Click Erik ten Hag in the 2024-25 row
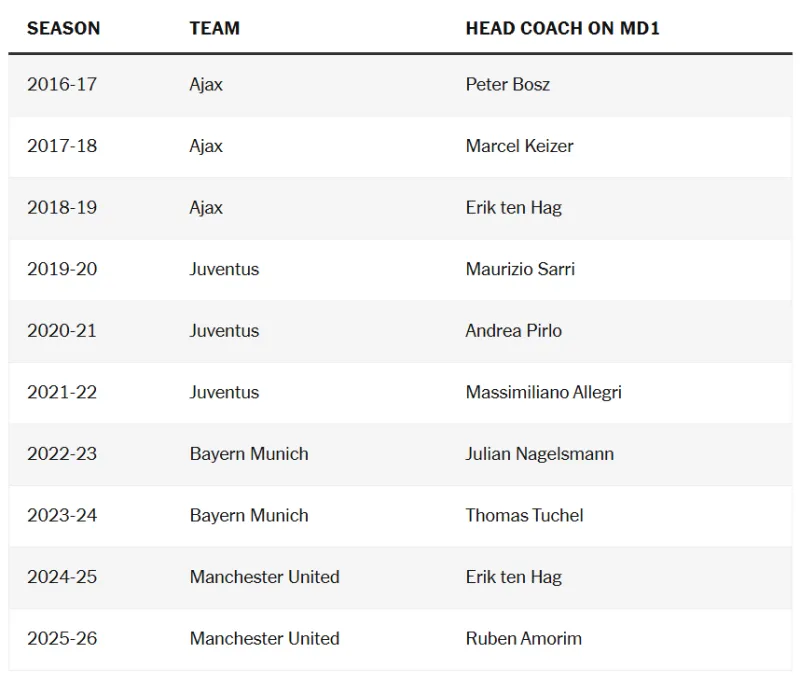Viewport: 800px width, 681px height. click(513, 577)
